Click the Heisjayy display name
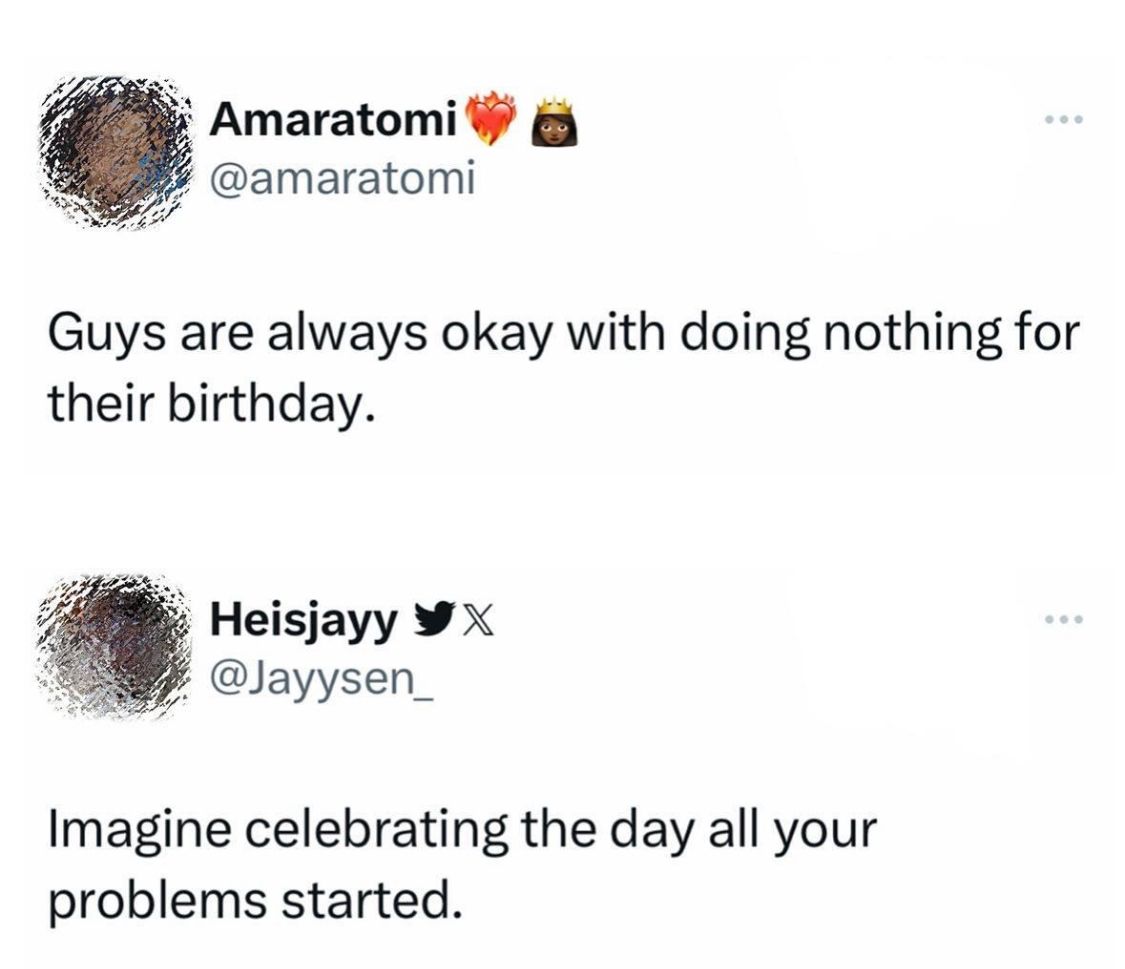This screenshot has height=969, width=1125. click(301, 621)
